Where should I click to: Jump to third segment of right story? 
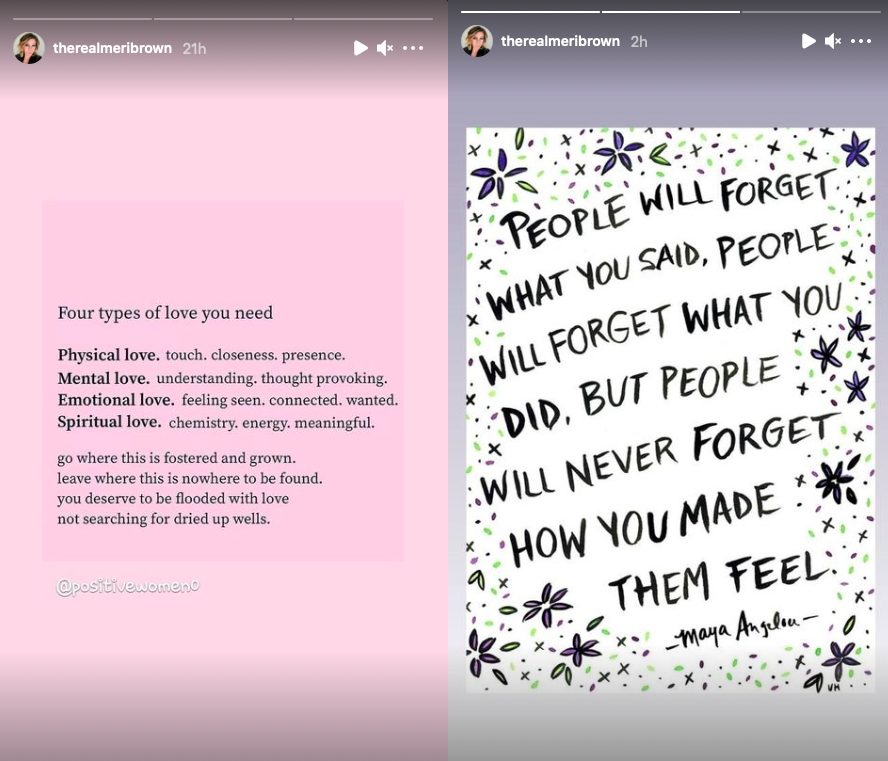[x=811, y=11]
